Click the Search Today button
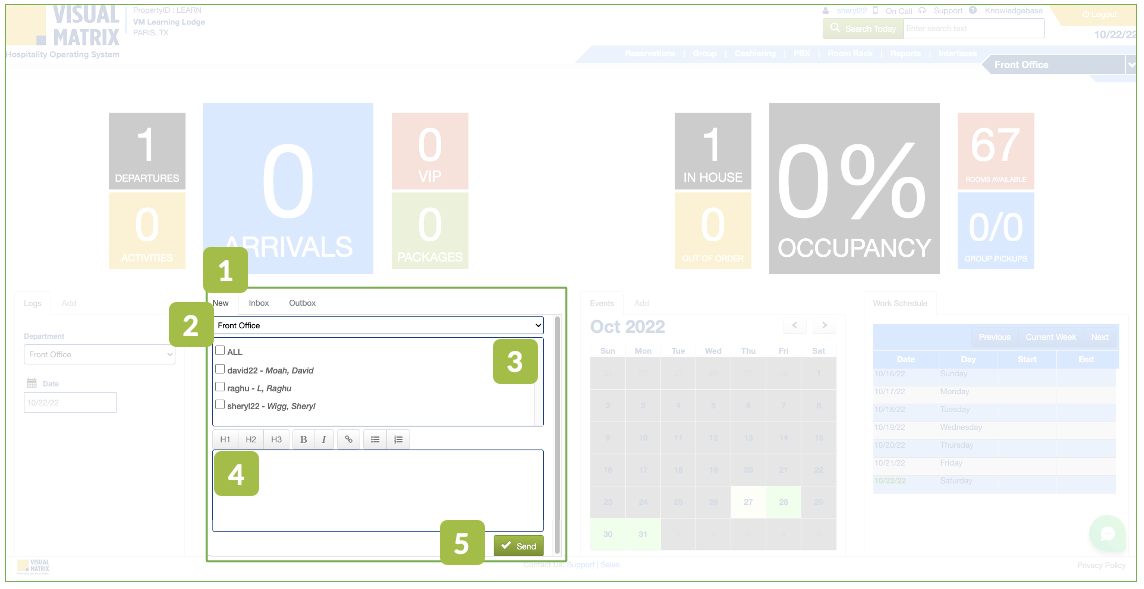Viewport: 1144px width, 589px height. click(862, 29)
